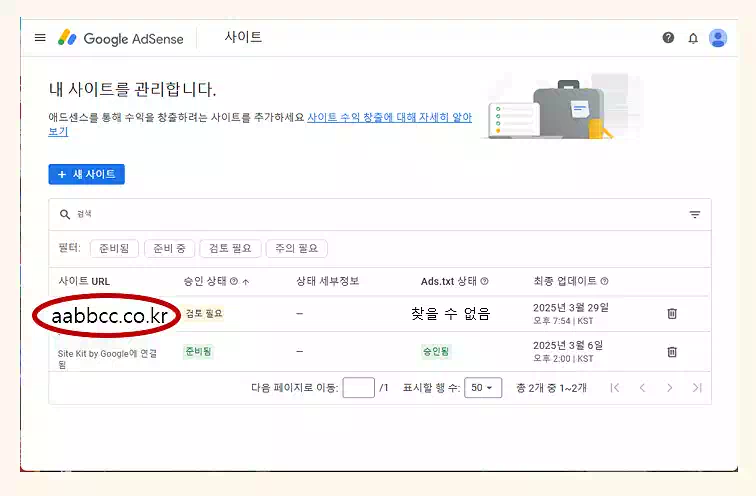Open the aabbcc.co.kr site entry
This screenshot has height=496, width=756.
click(x=109, y=316)
